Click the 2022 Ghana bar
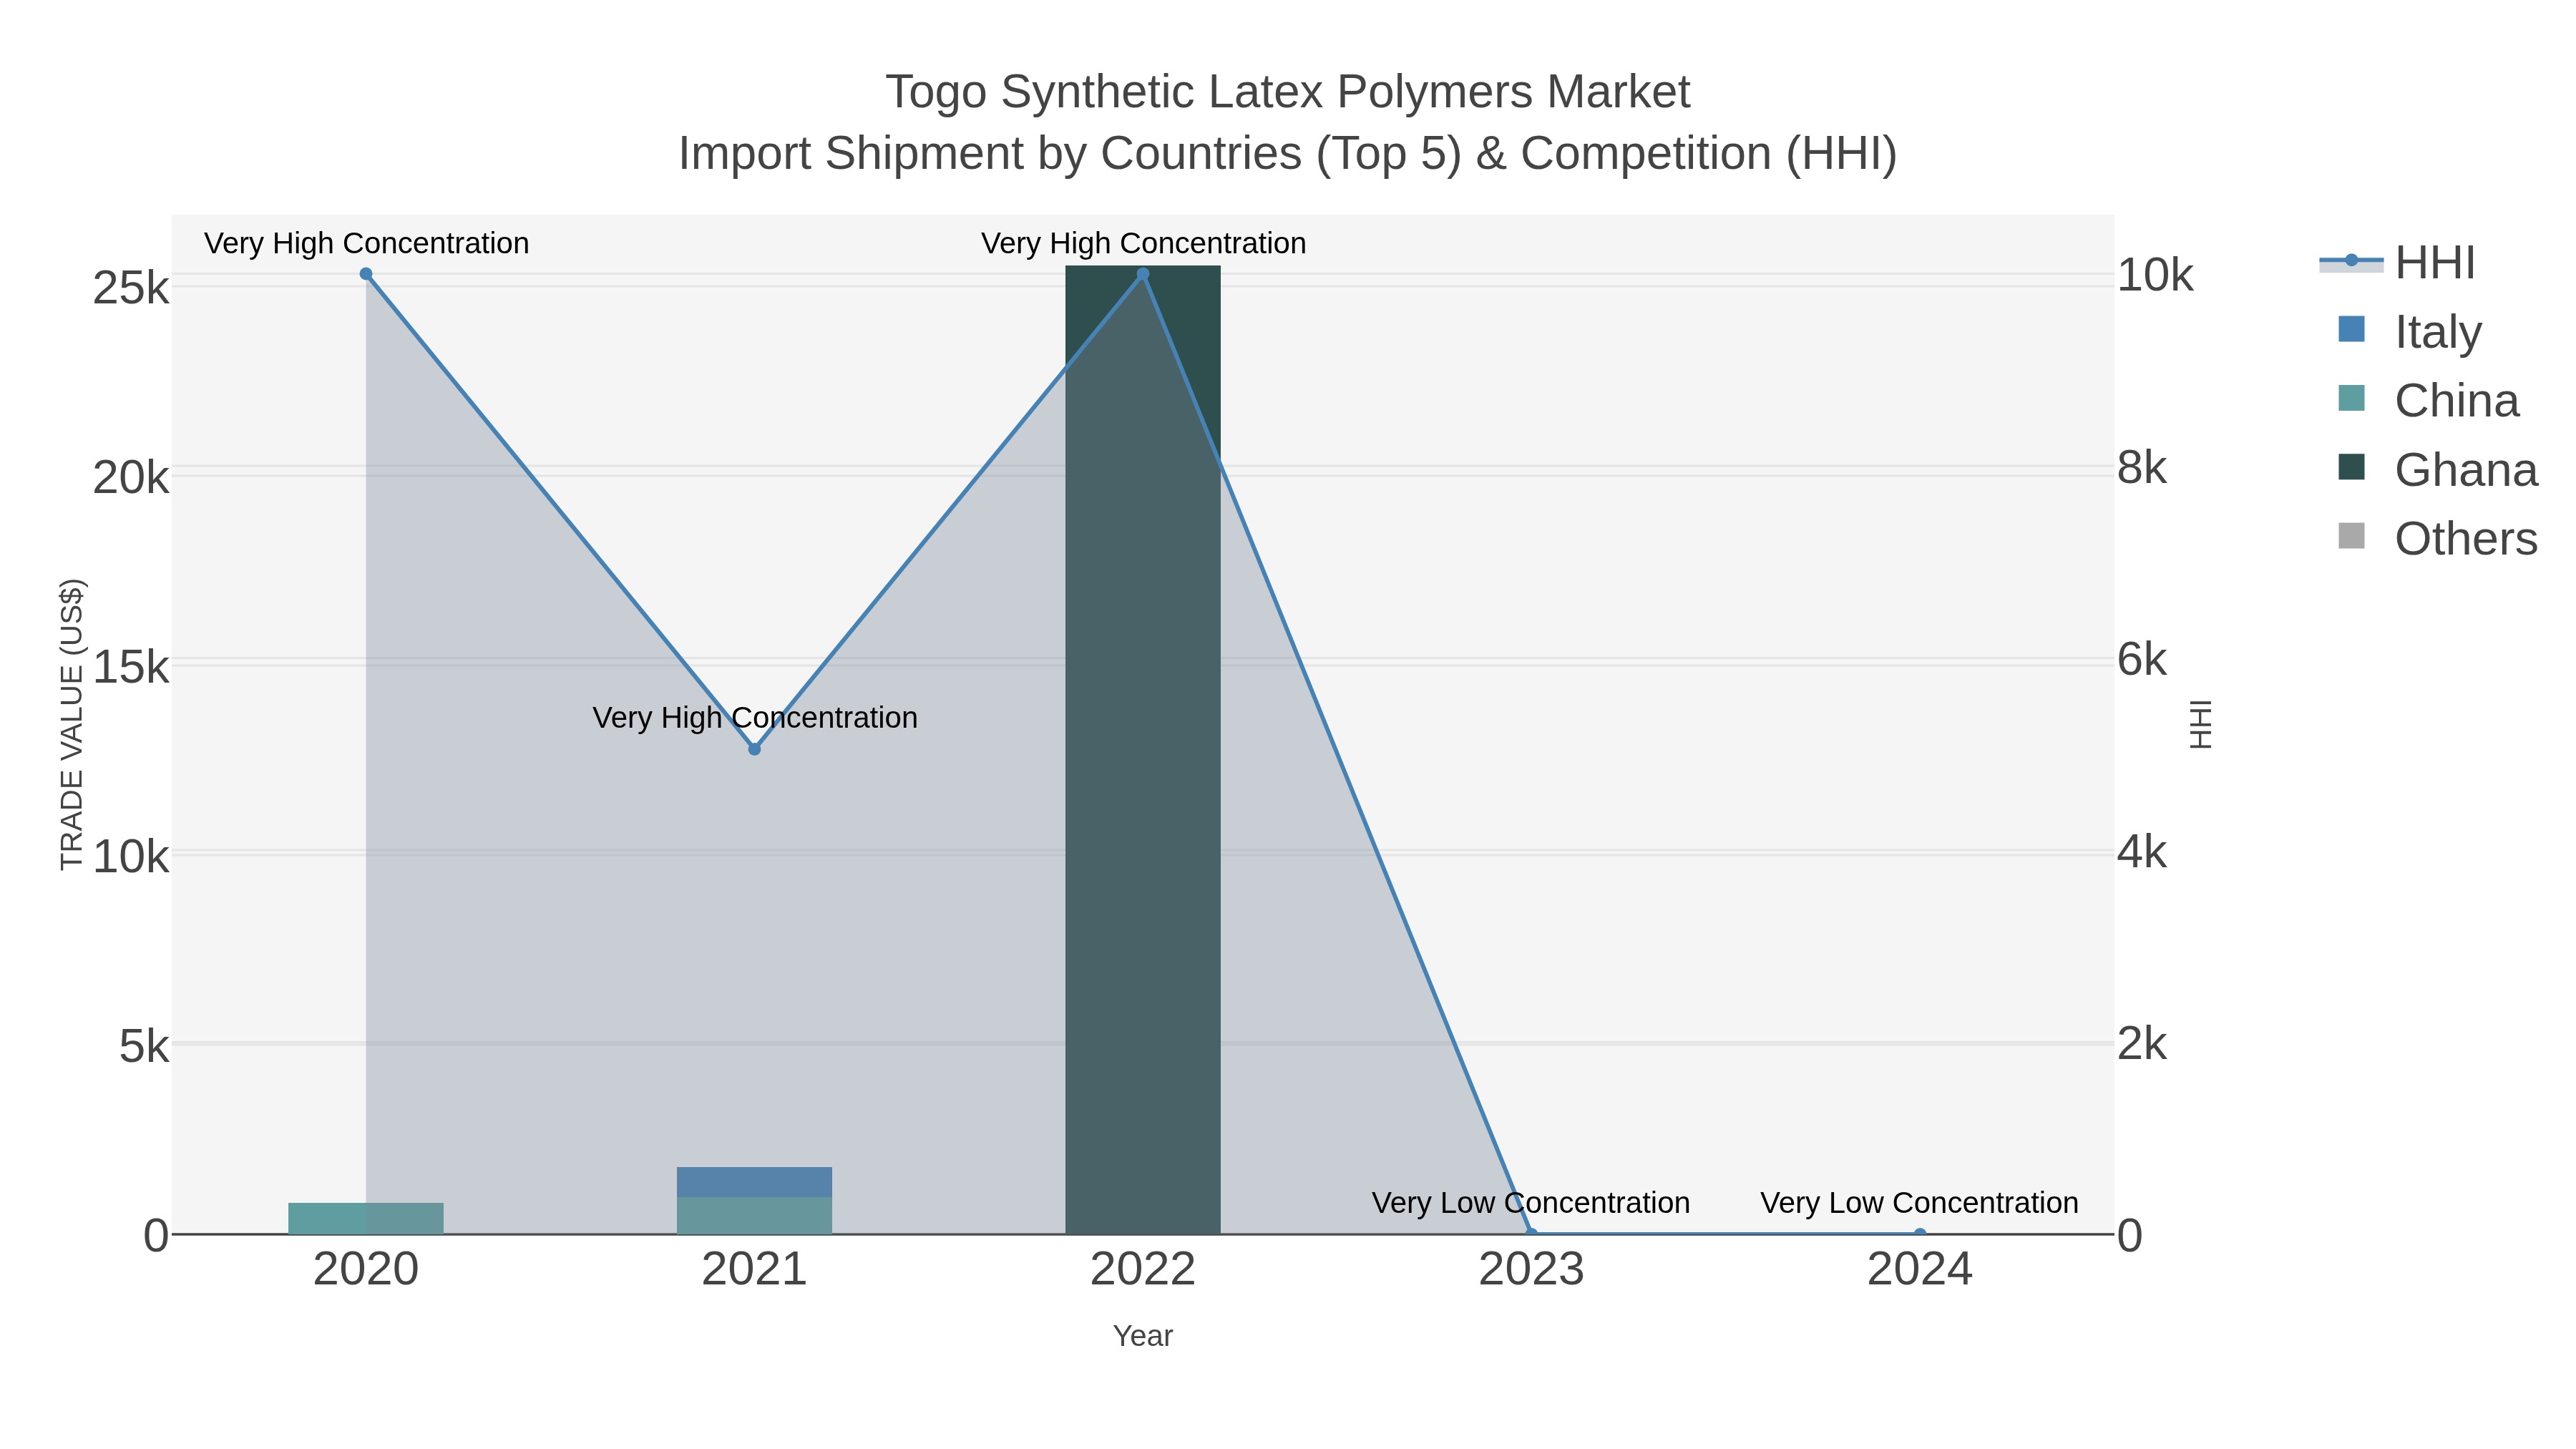 (1143, 750)
